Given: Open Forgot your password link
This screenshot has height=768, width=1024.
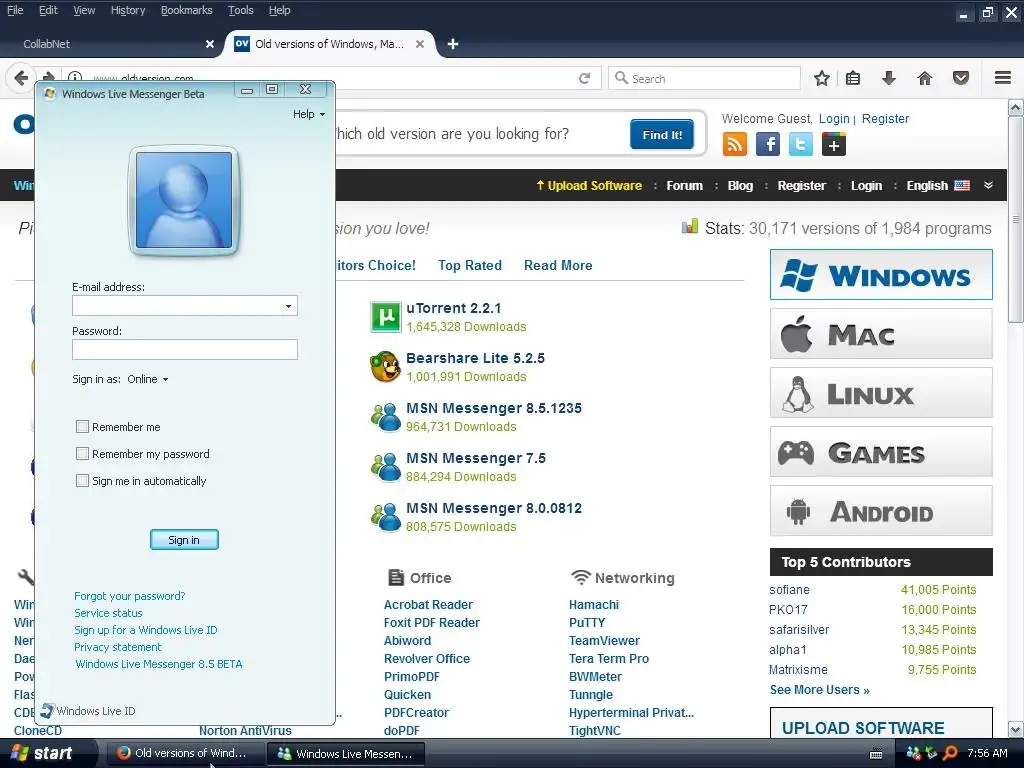Looking at the screenshot, I should 129,596.
